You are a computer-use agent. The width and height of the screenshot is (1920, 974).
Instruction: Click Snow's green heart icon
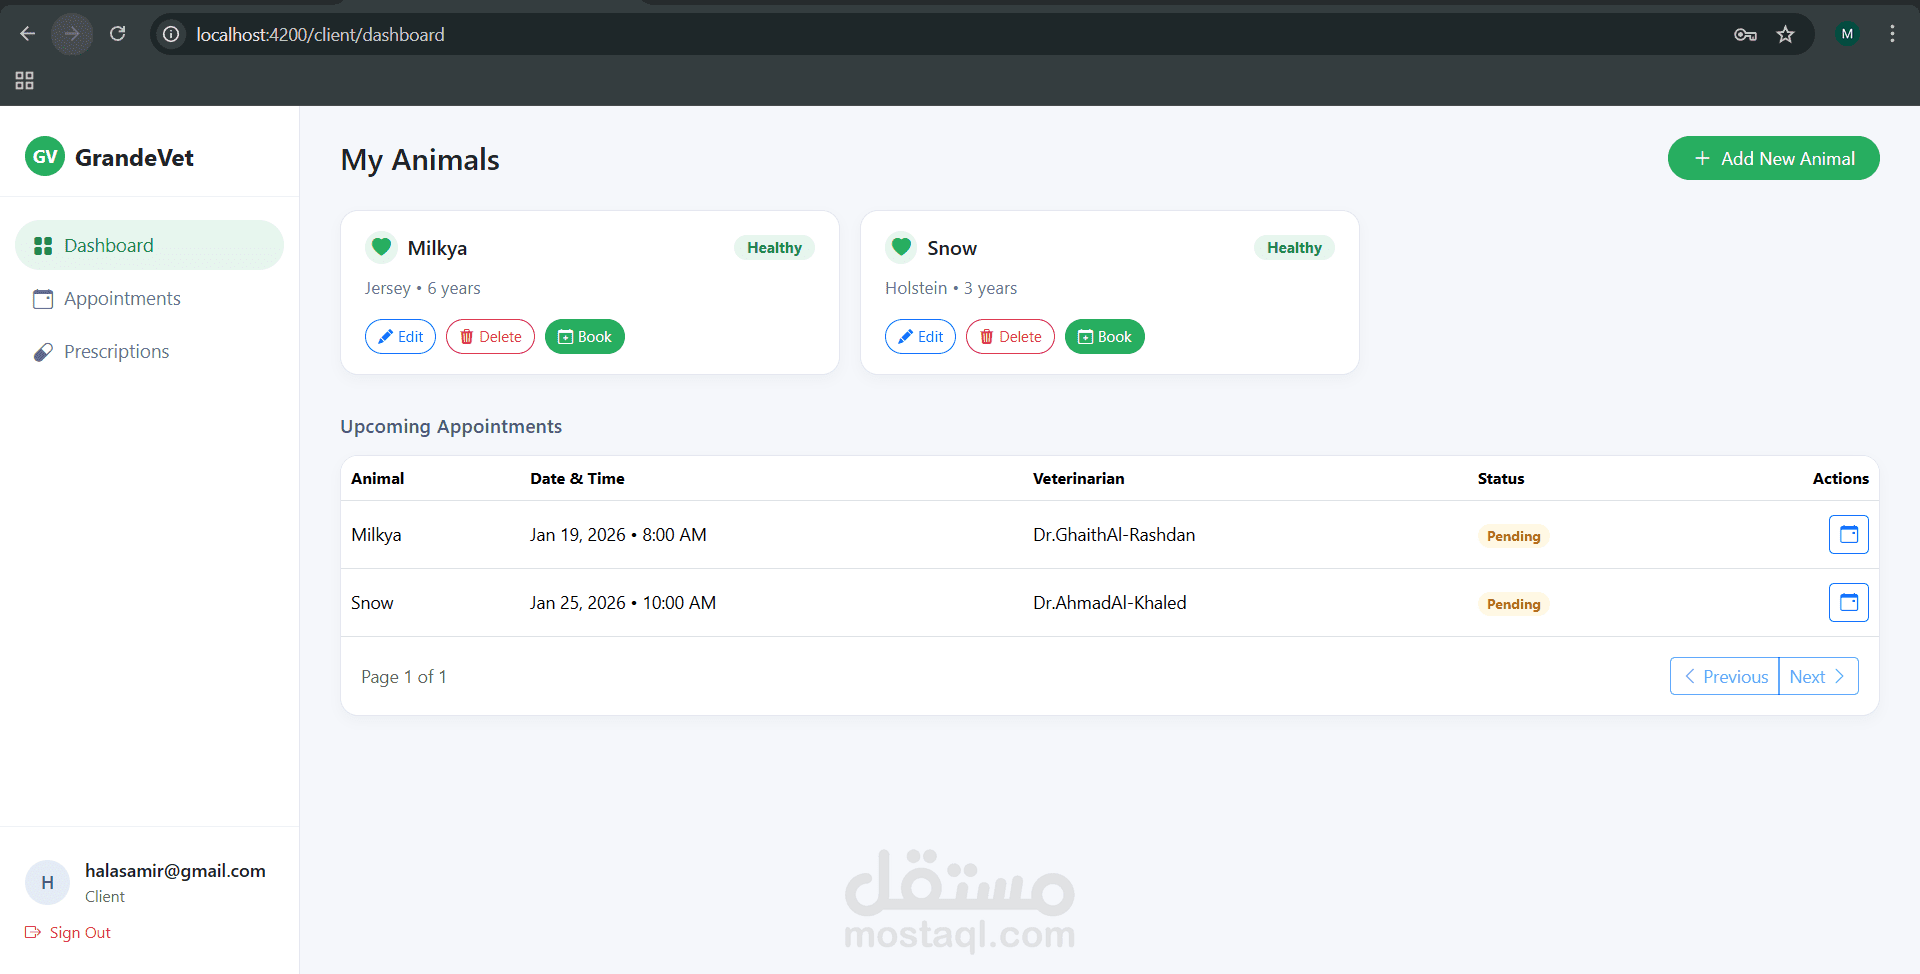coord(901,247)
